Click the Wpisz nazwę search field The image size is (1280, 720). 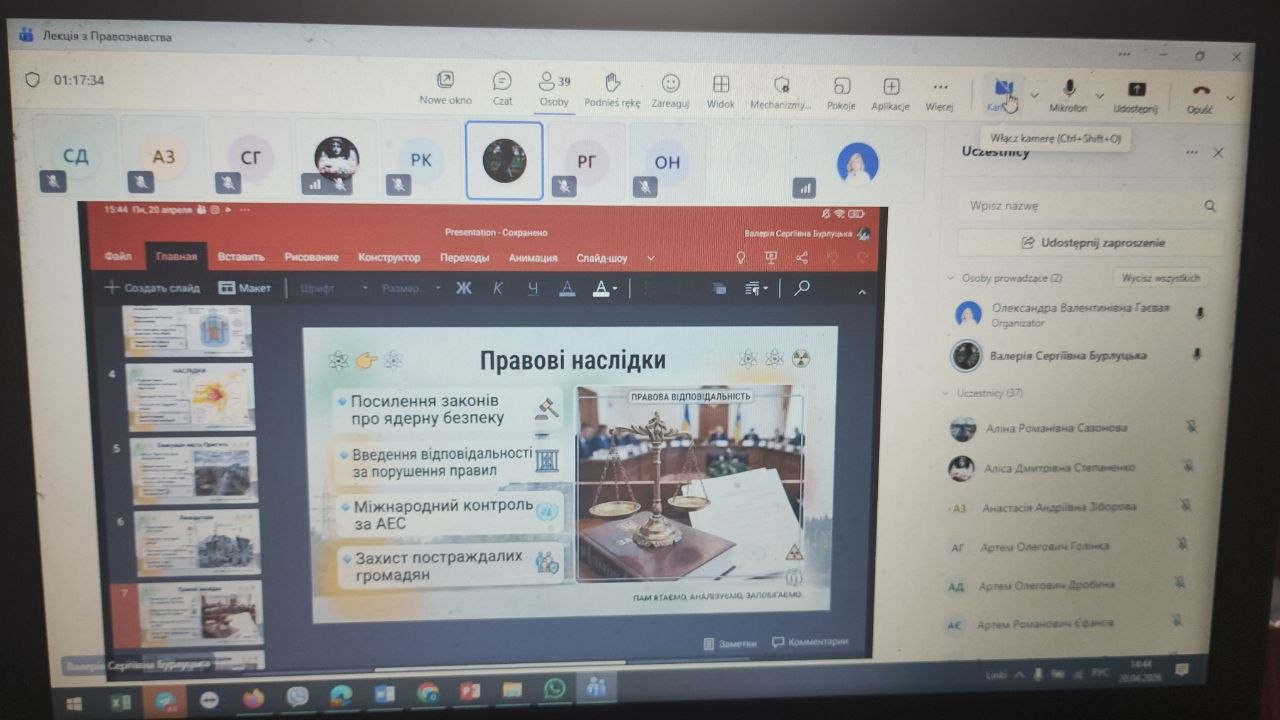pyautogui.click(x=1090, y=206)
